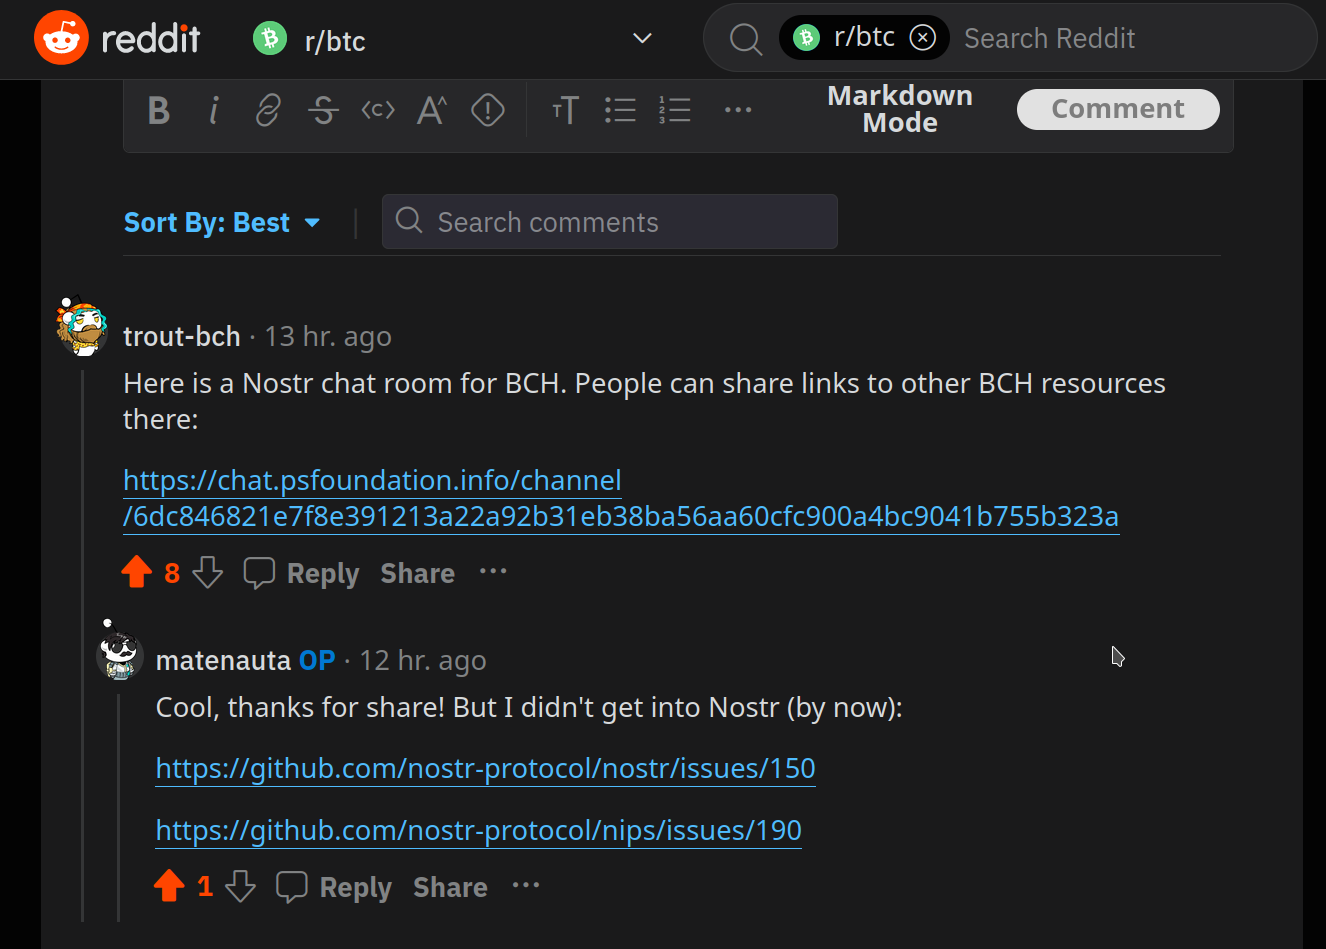Mark text as spoiler
The width and height of the screenshot is (1326, 949).
[488, 110]
